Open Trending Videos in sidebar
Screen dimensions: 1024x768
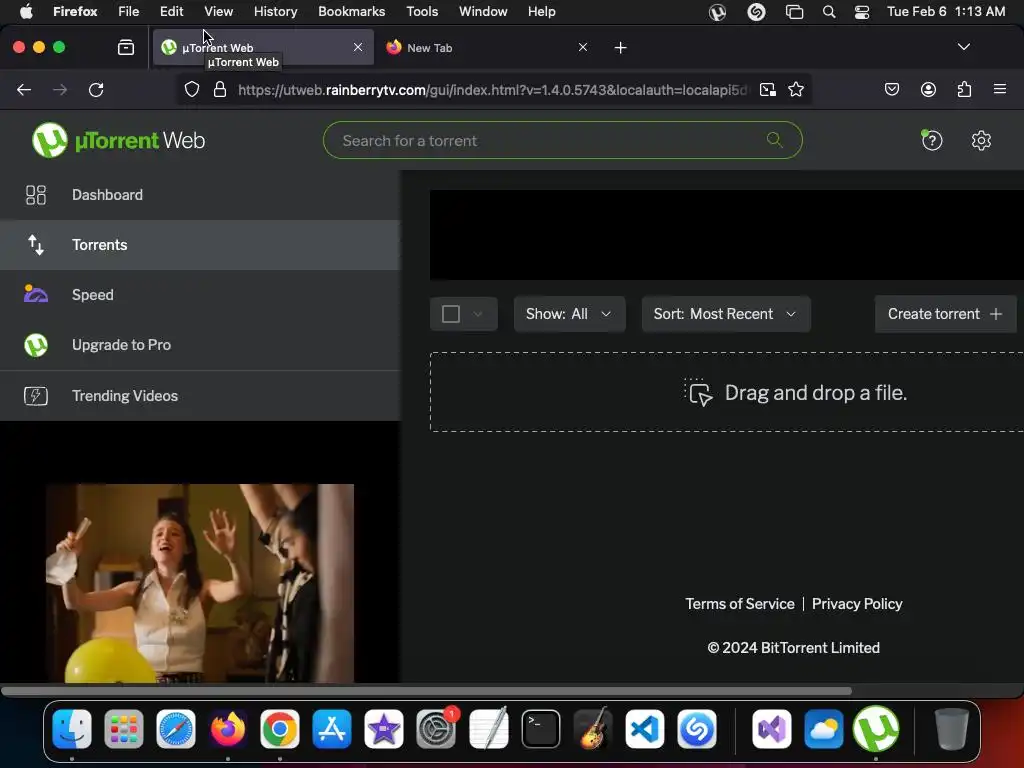(x=200, y=396)
